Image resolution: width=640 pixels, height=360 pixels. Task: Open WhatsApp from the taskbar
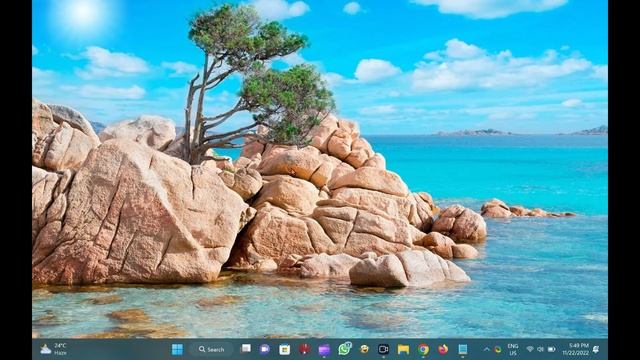(x=344, y=349)
